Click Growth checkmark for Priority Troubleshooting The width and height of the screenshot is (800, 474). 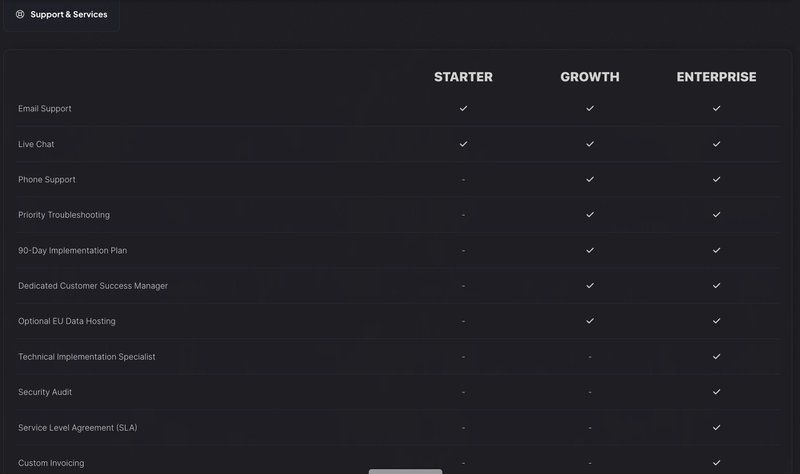(590, 215)
